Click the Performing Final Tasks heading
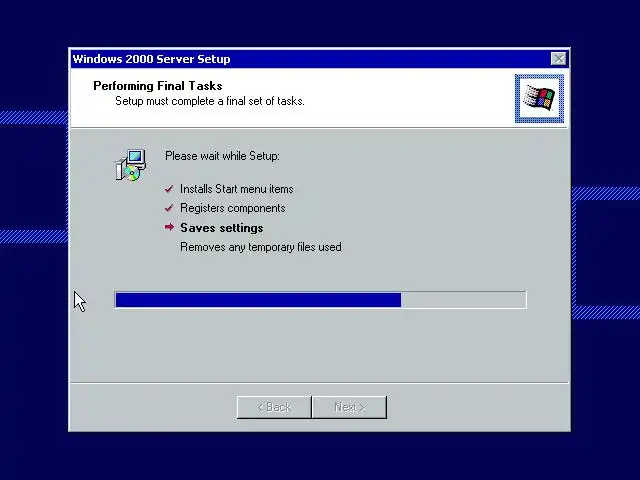Image resolution: width=640 pixels, height=480 pixels. pyautogui.click(x=158, y=86)
